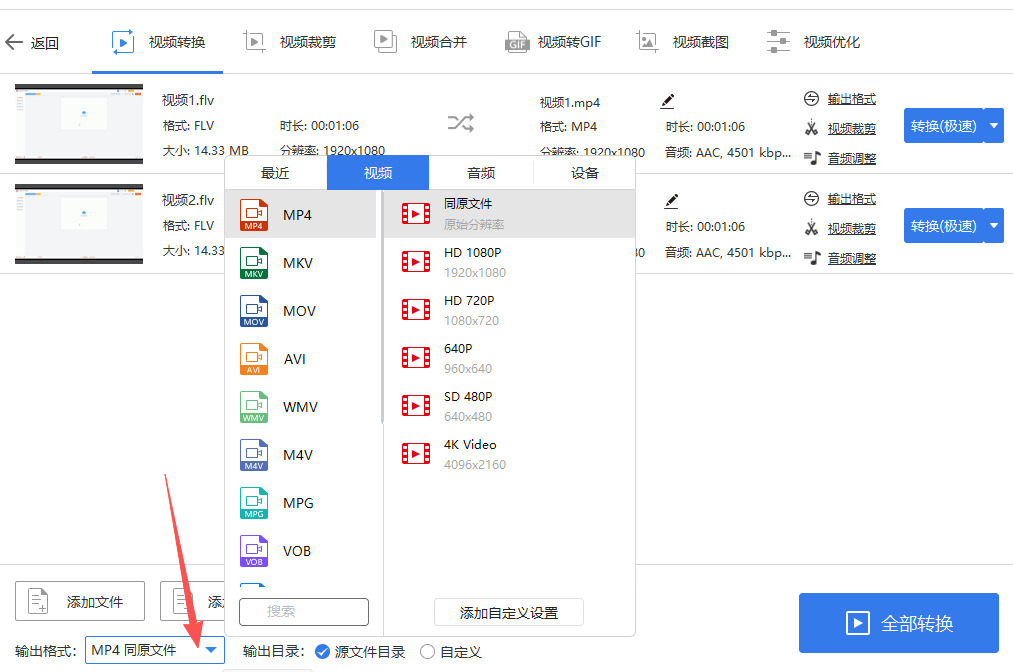The width and height of the screenshot is (1013, 672).
Task: Click 转换(极速) button for 视频1
Action: [943, 125]
